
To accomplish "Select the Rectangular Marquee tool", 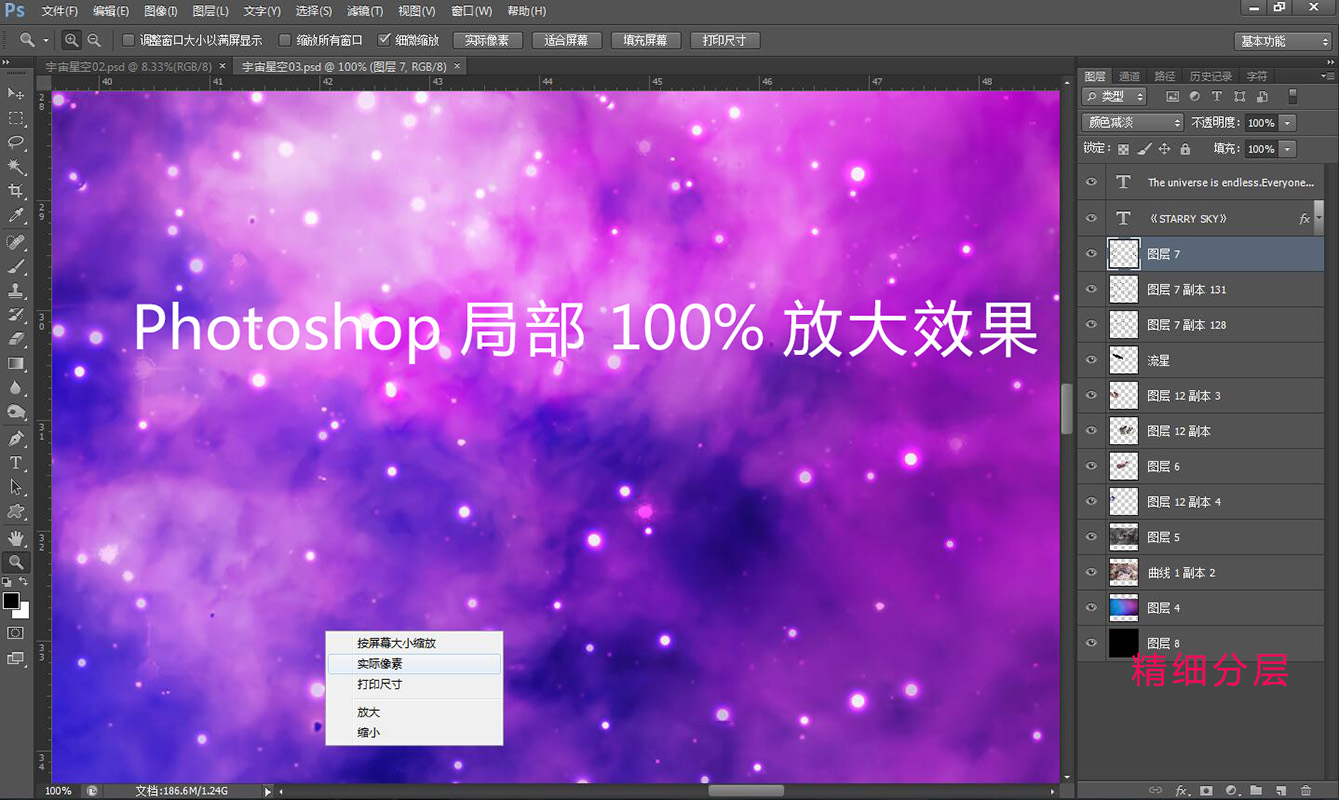I will [16, 118].
